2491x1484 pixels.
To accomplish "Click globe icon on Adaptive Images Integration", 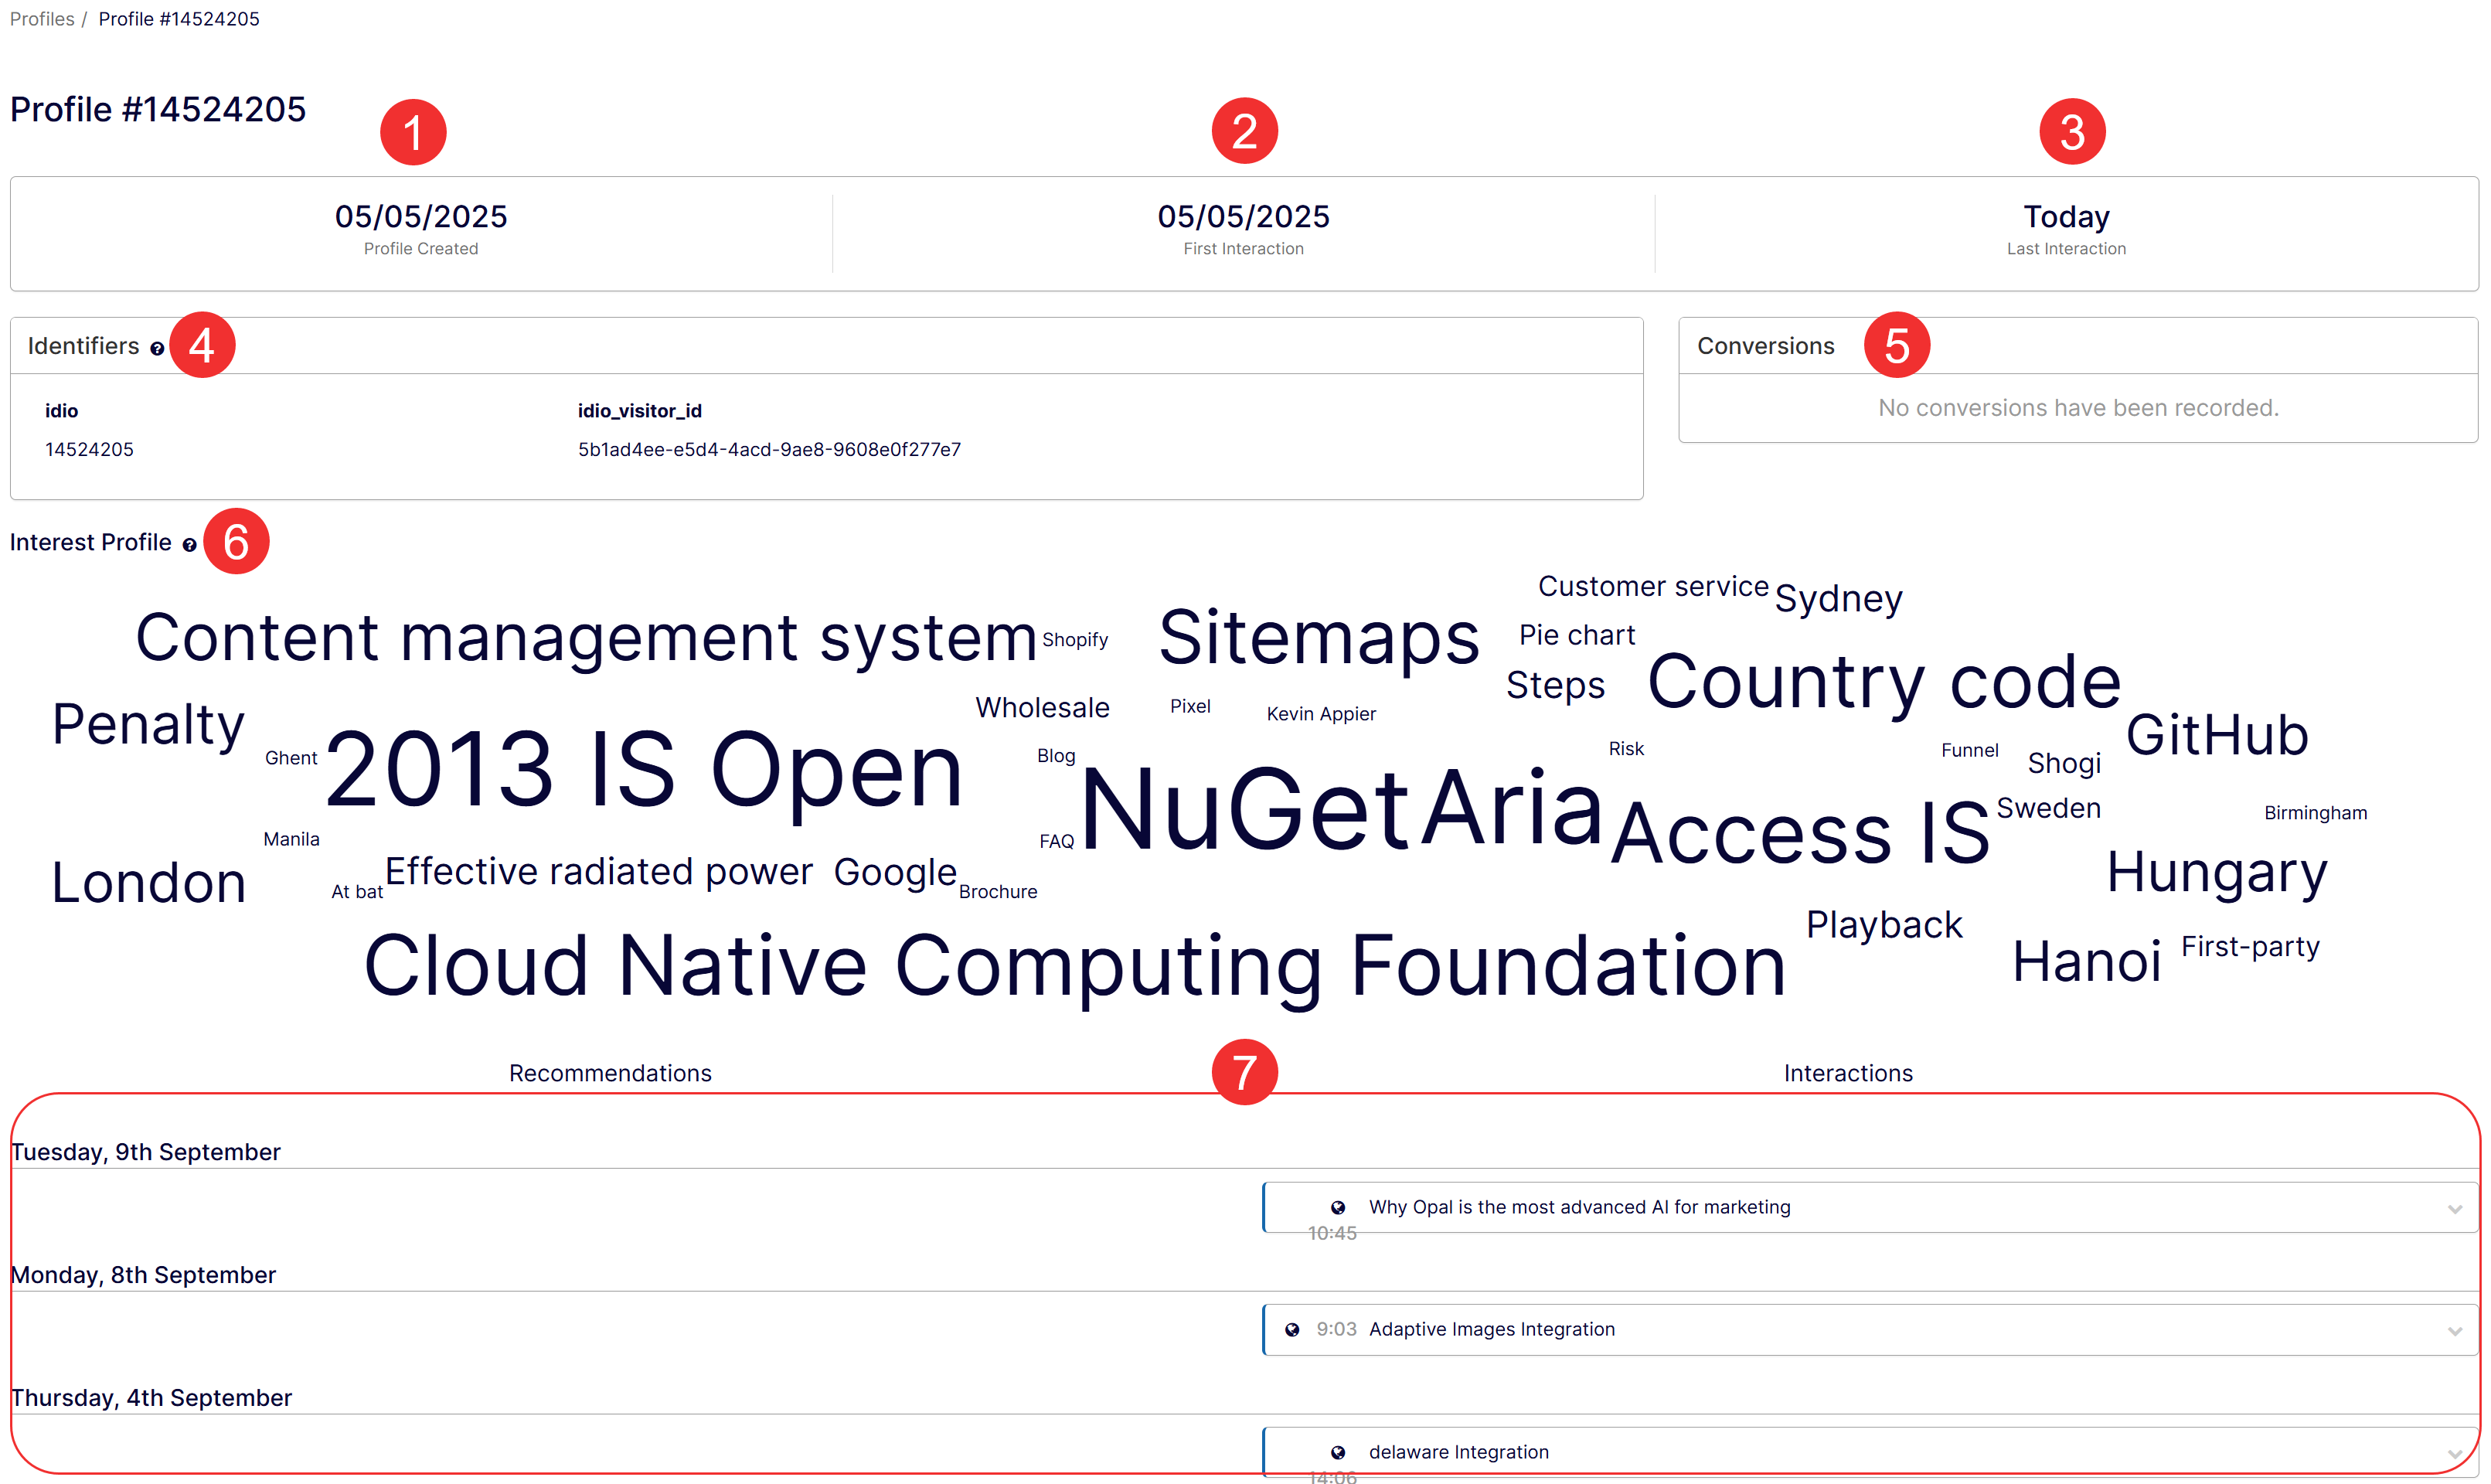I will click(x=1292, y=1330).
